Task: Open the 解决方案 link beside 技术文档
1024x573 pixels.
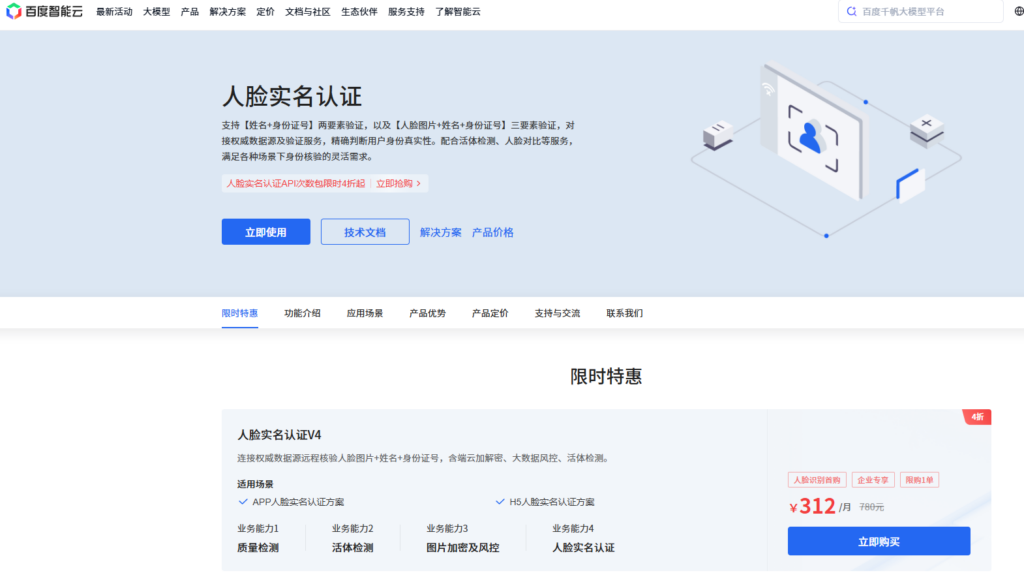Action: click(441, 233)
